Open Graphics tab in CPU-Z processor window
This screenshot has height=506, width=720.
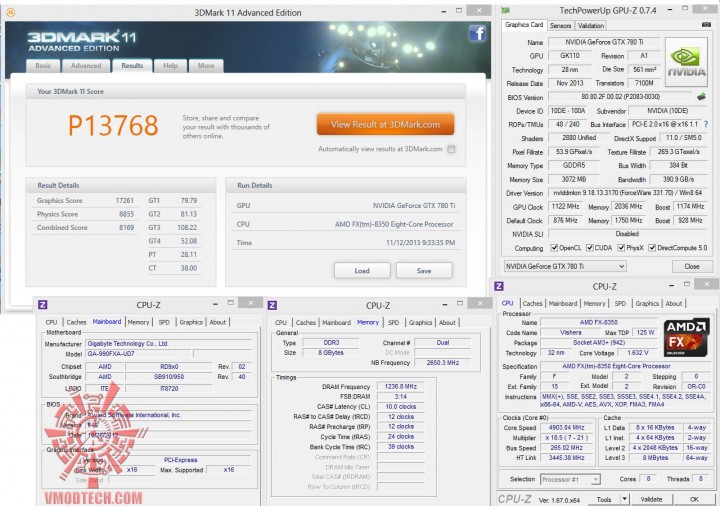pyautogui.click(x=647, y=304)
